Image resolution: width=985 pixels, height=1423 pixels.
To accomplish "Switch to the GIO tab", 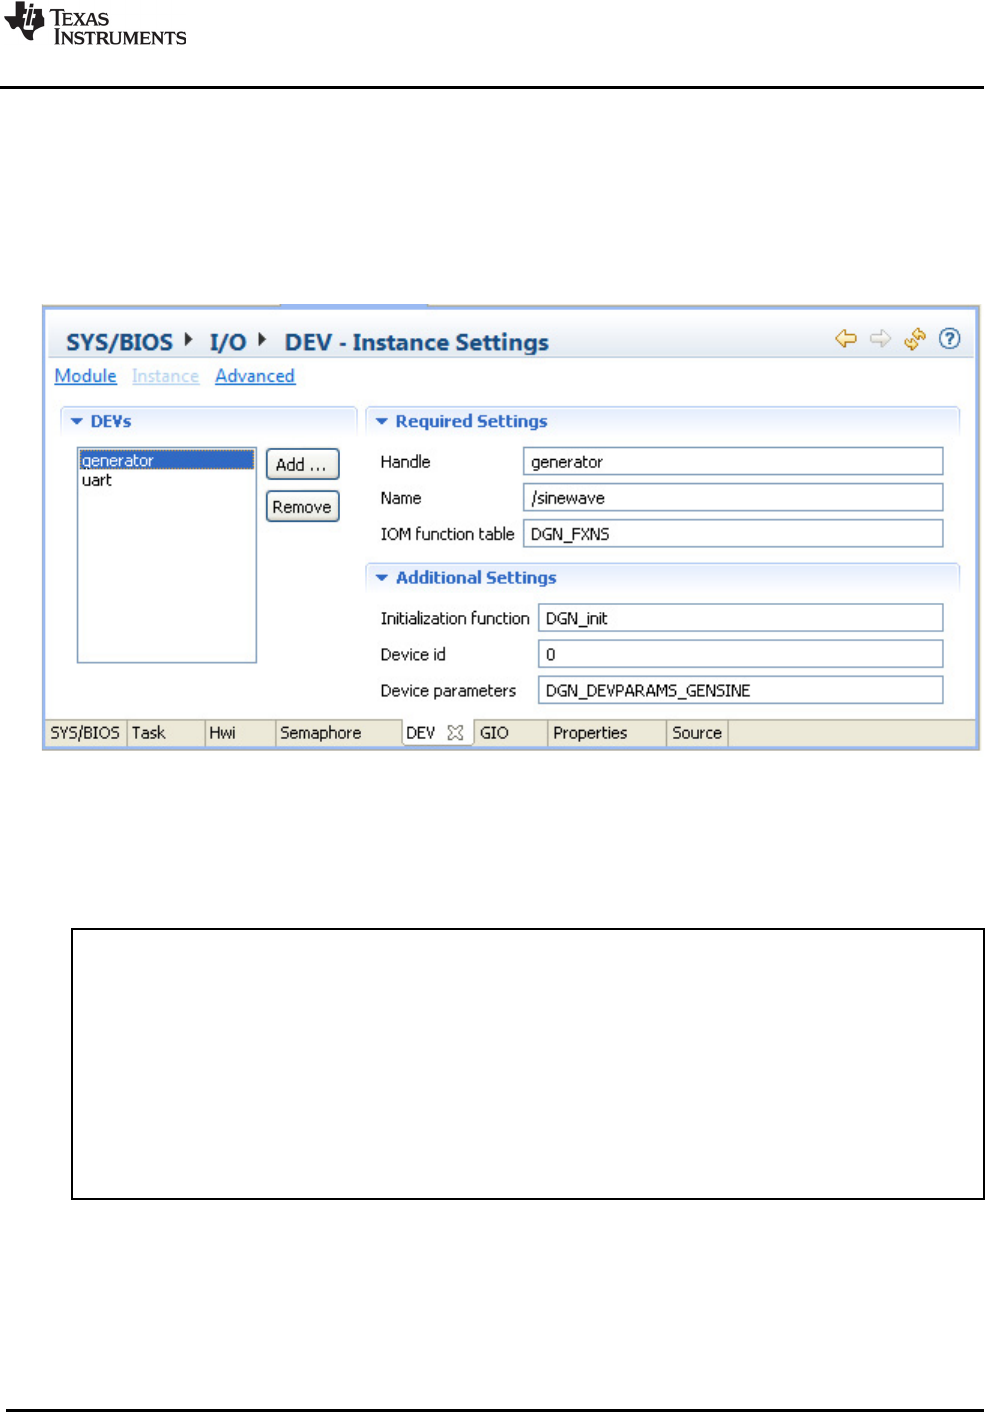I will pos(510,733).
